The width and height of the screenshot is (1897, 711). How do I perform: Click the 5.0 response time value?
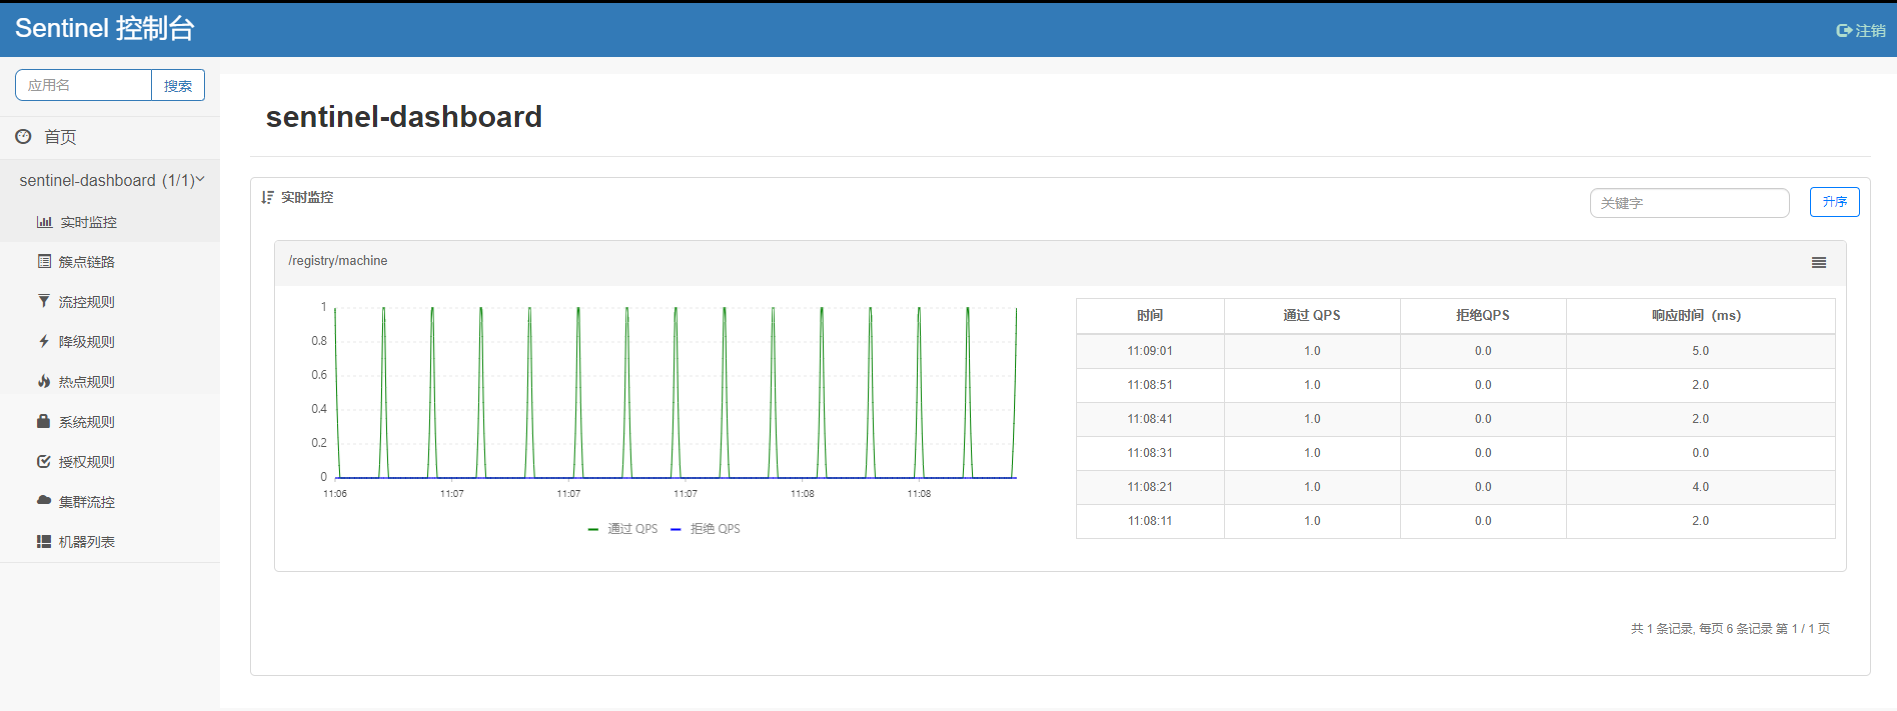pos(1701,351)
